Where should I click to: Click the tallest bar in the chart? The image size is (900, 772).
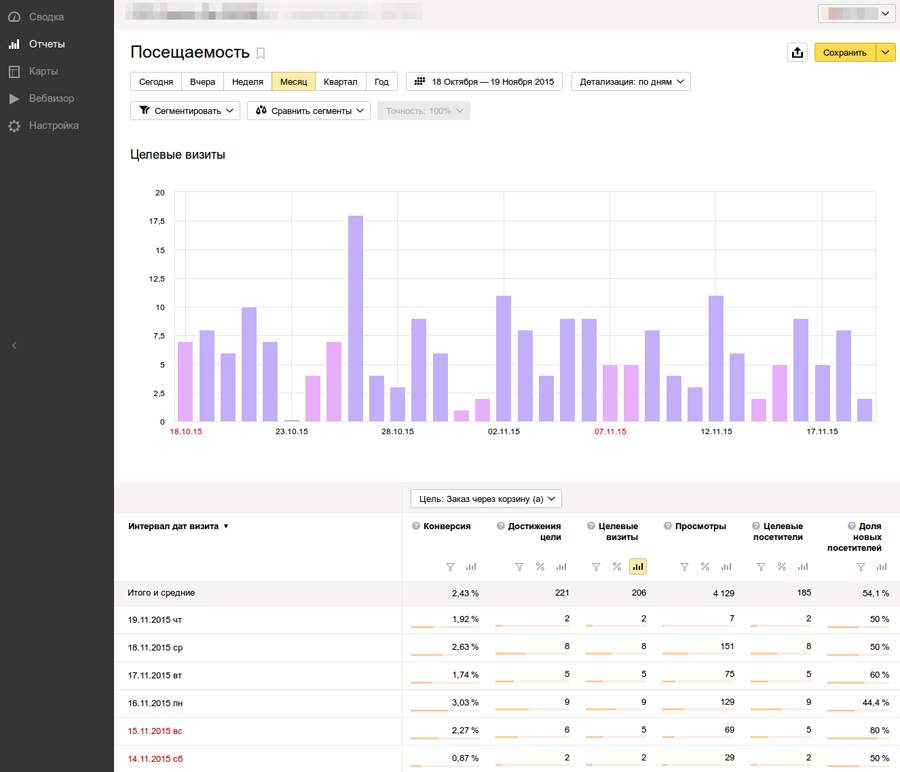355,318
